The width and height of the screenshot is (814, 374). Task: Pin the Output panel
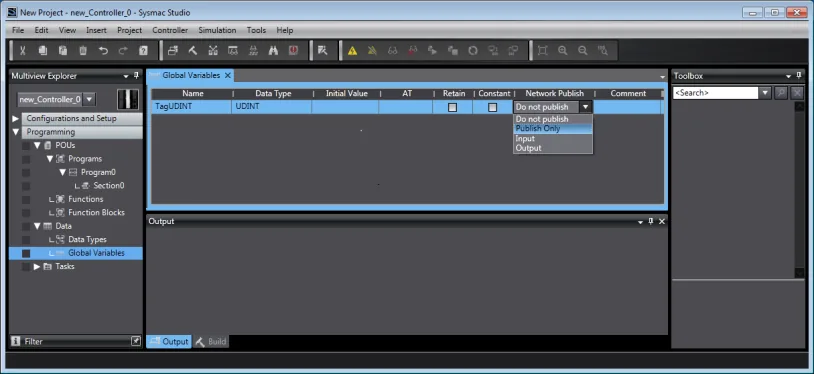coord(651,221)
